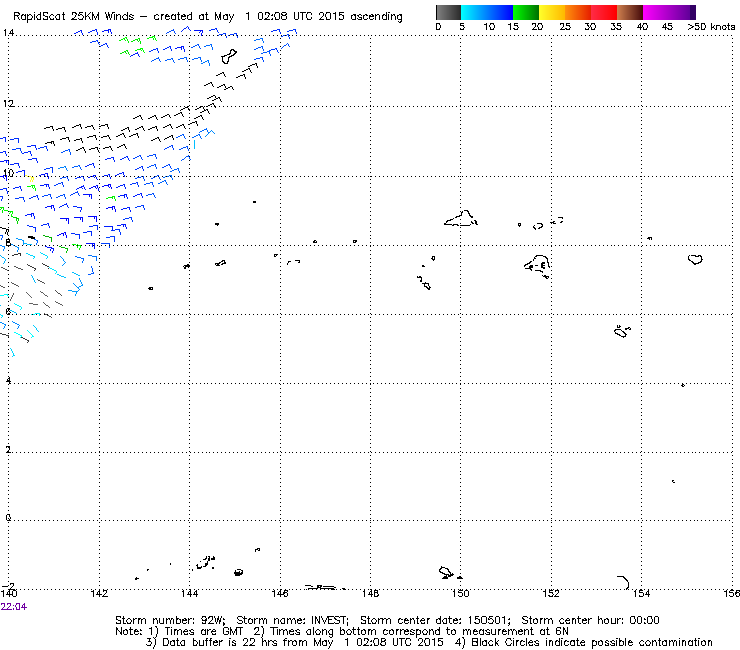Click the 'RapidScat 25KM Winds' title text
740x650 pixels.
74,17
